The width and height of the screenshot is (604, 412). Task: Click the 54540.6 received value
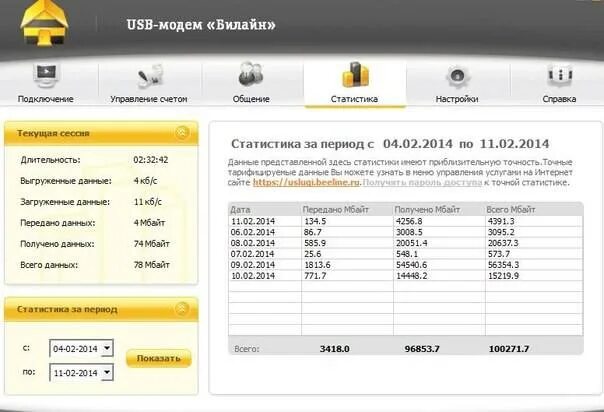tap(411, 265)
